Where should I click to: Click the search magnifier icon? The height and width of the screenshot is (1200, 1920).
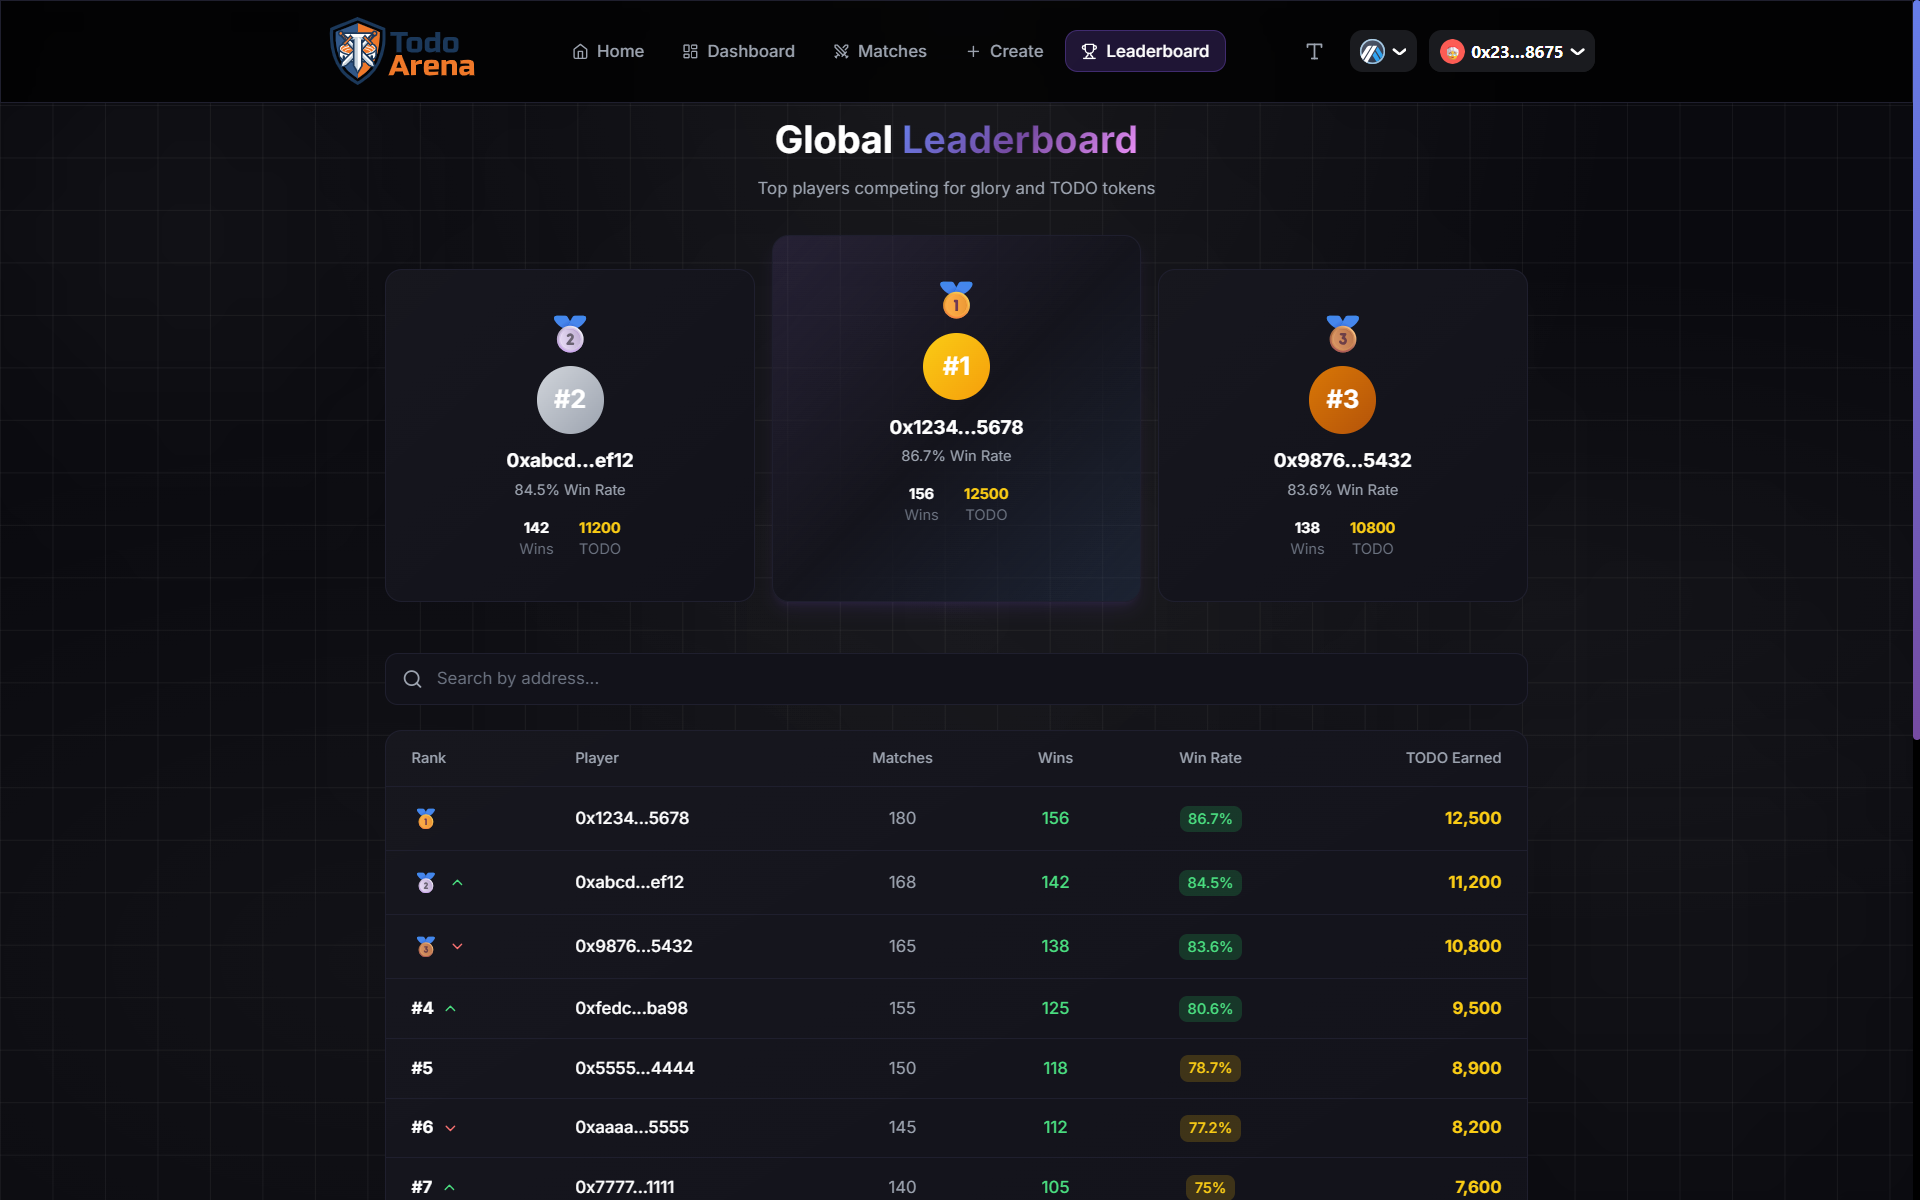[412, 679]
